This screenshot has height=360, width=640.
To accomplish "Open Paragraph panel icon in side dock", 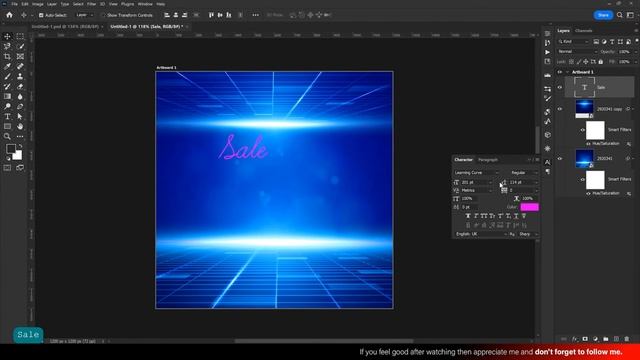I will (547, 172).
